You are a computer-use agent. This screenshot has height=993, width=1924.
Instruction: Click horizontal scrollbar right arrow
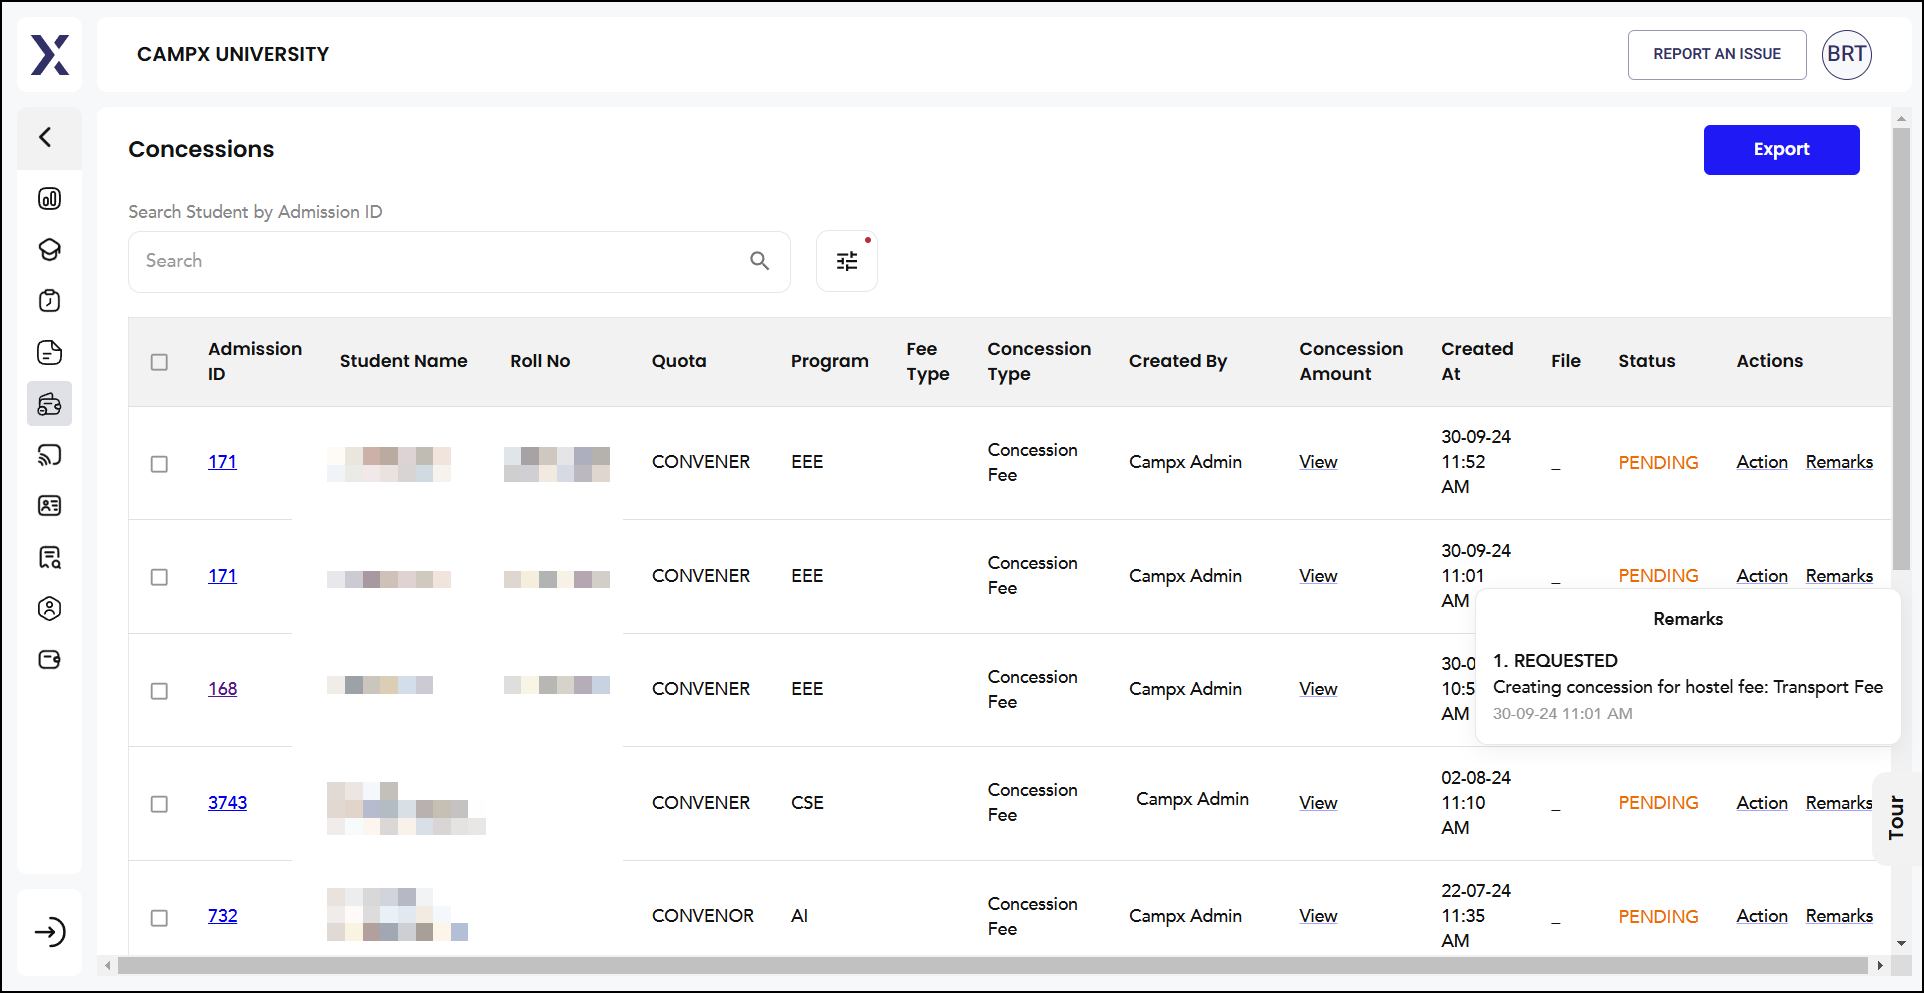coord(1880,966)
